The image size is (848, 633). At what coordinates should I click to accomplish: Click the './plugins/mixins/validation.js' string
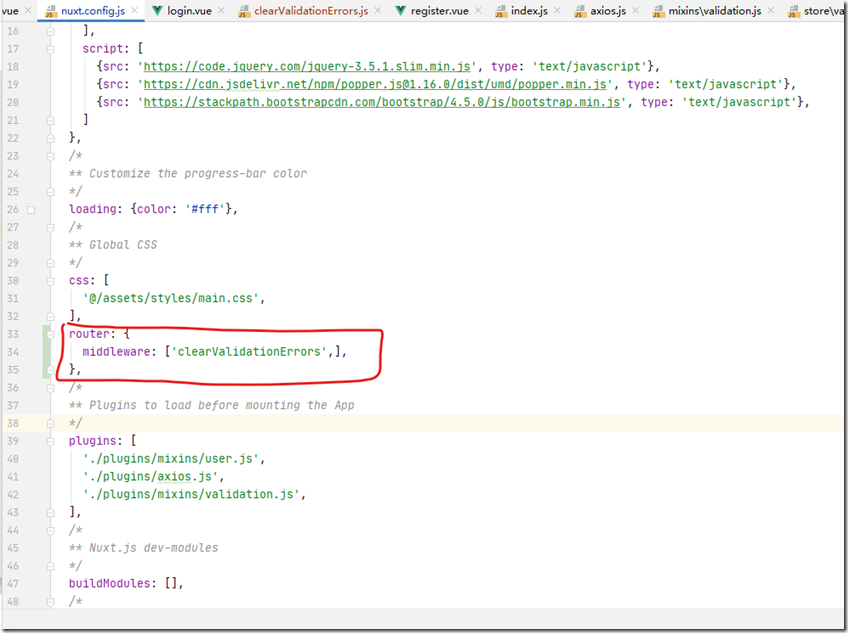point(191,494)
